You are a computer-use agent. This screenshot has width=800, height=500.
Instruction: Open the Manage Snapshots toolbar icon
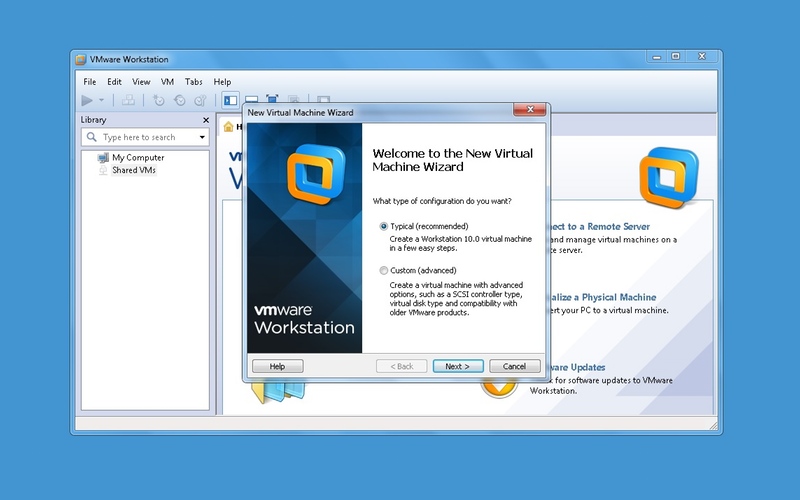click(x=201, y=101)
